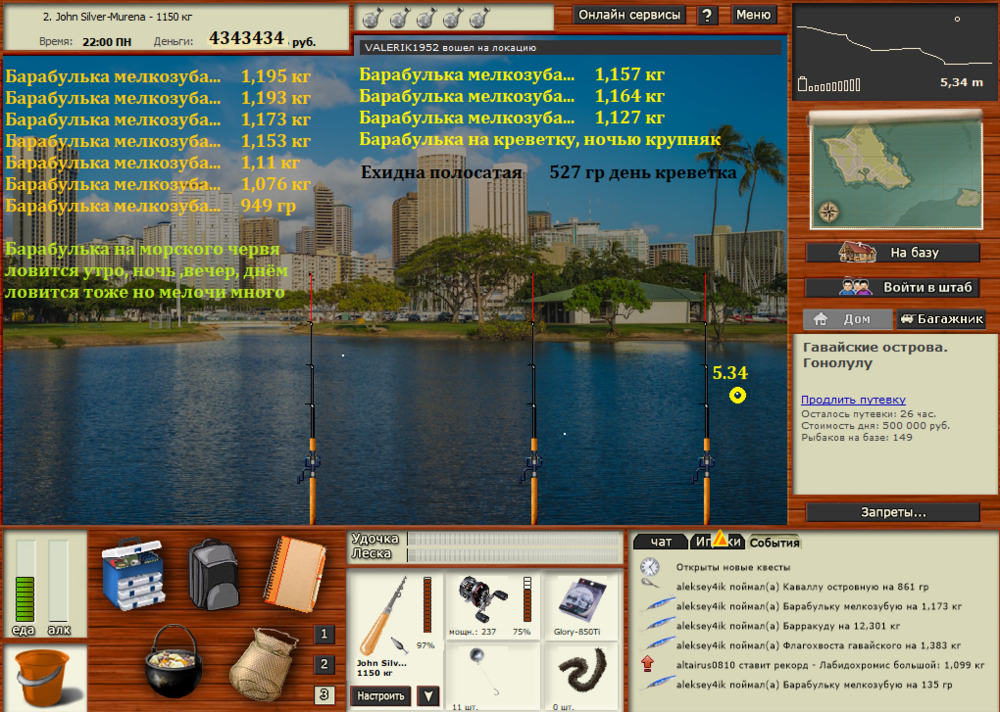Screen dimensions: 1000x712
Task: Expand the dropdown arrow next to Настроить
Action: click(x=428, y=696)
